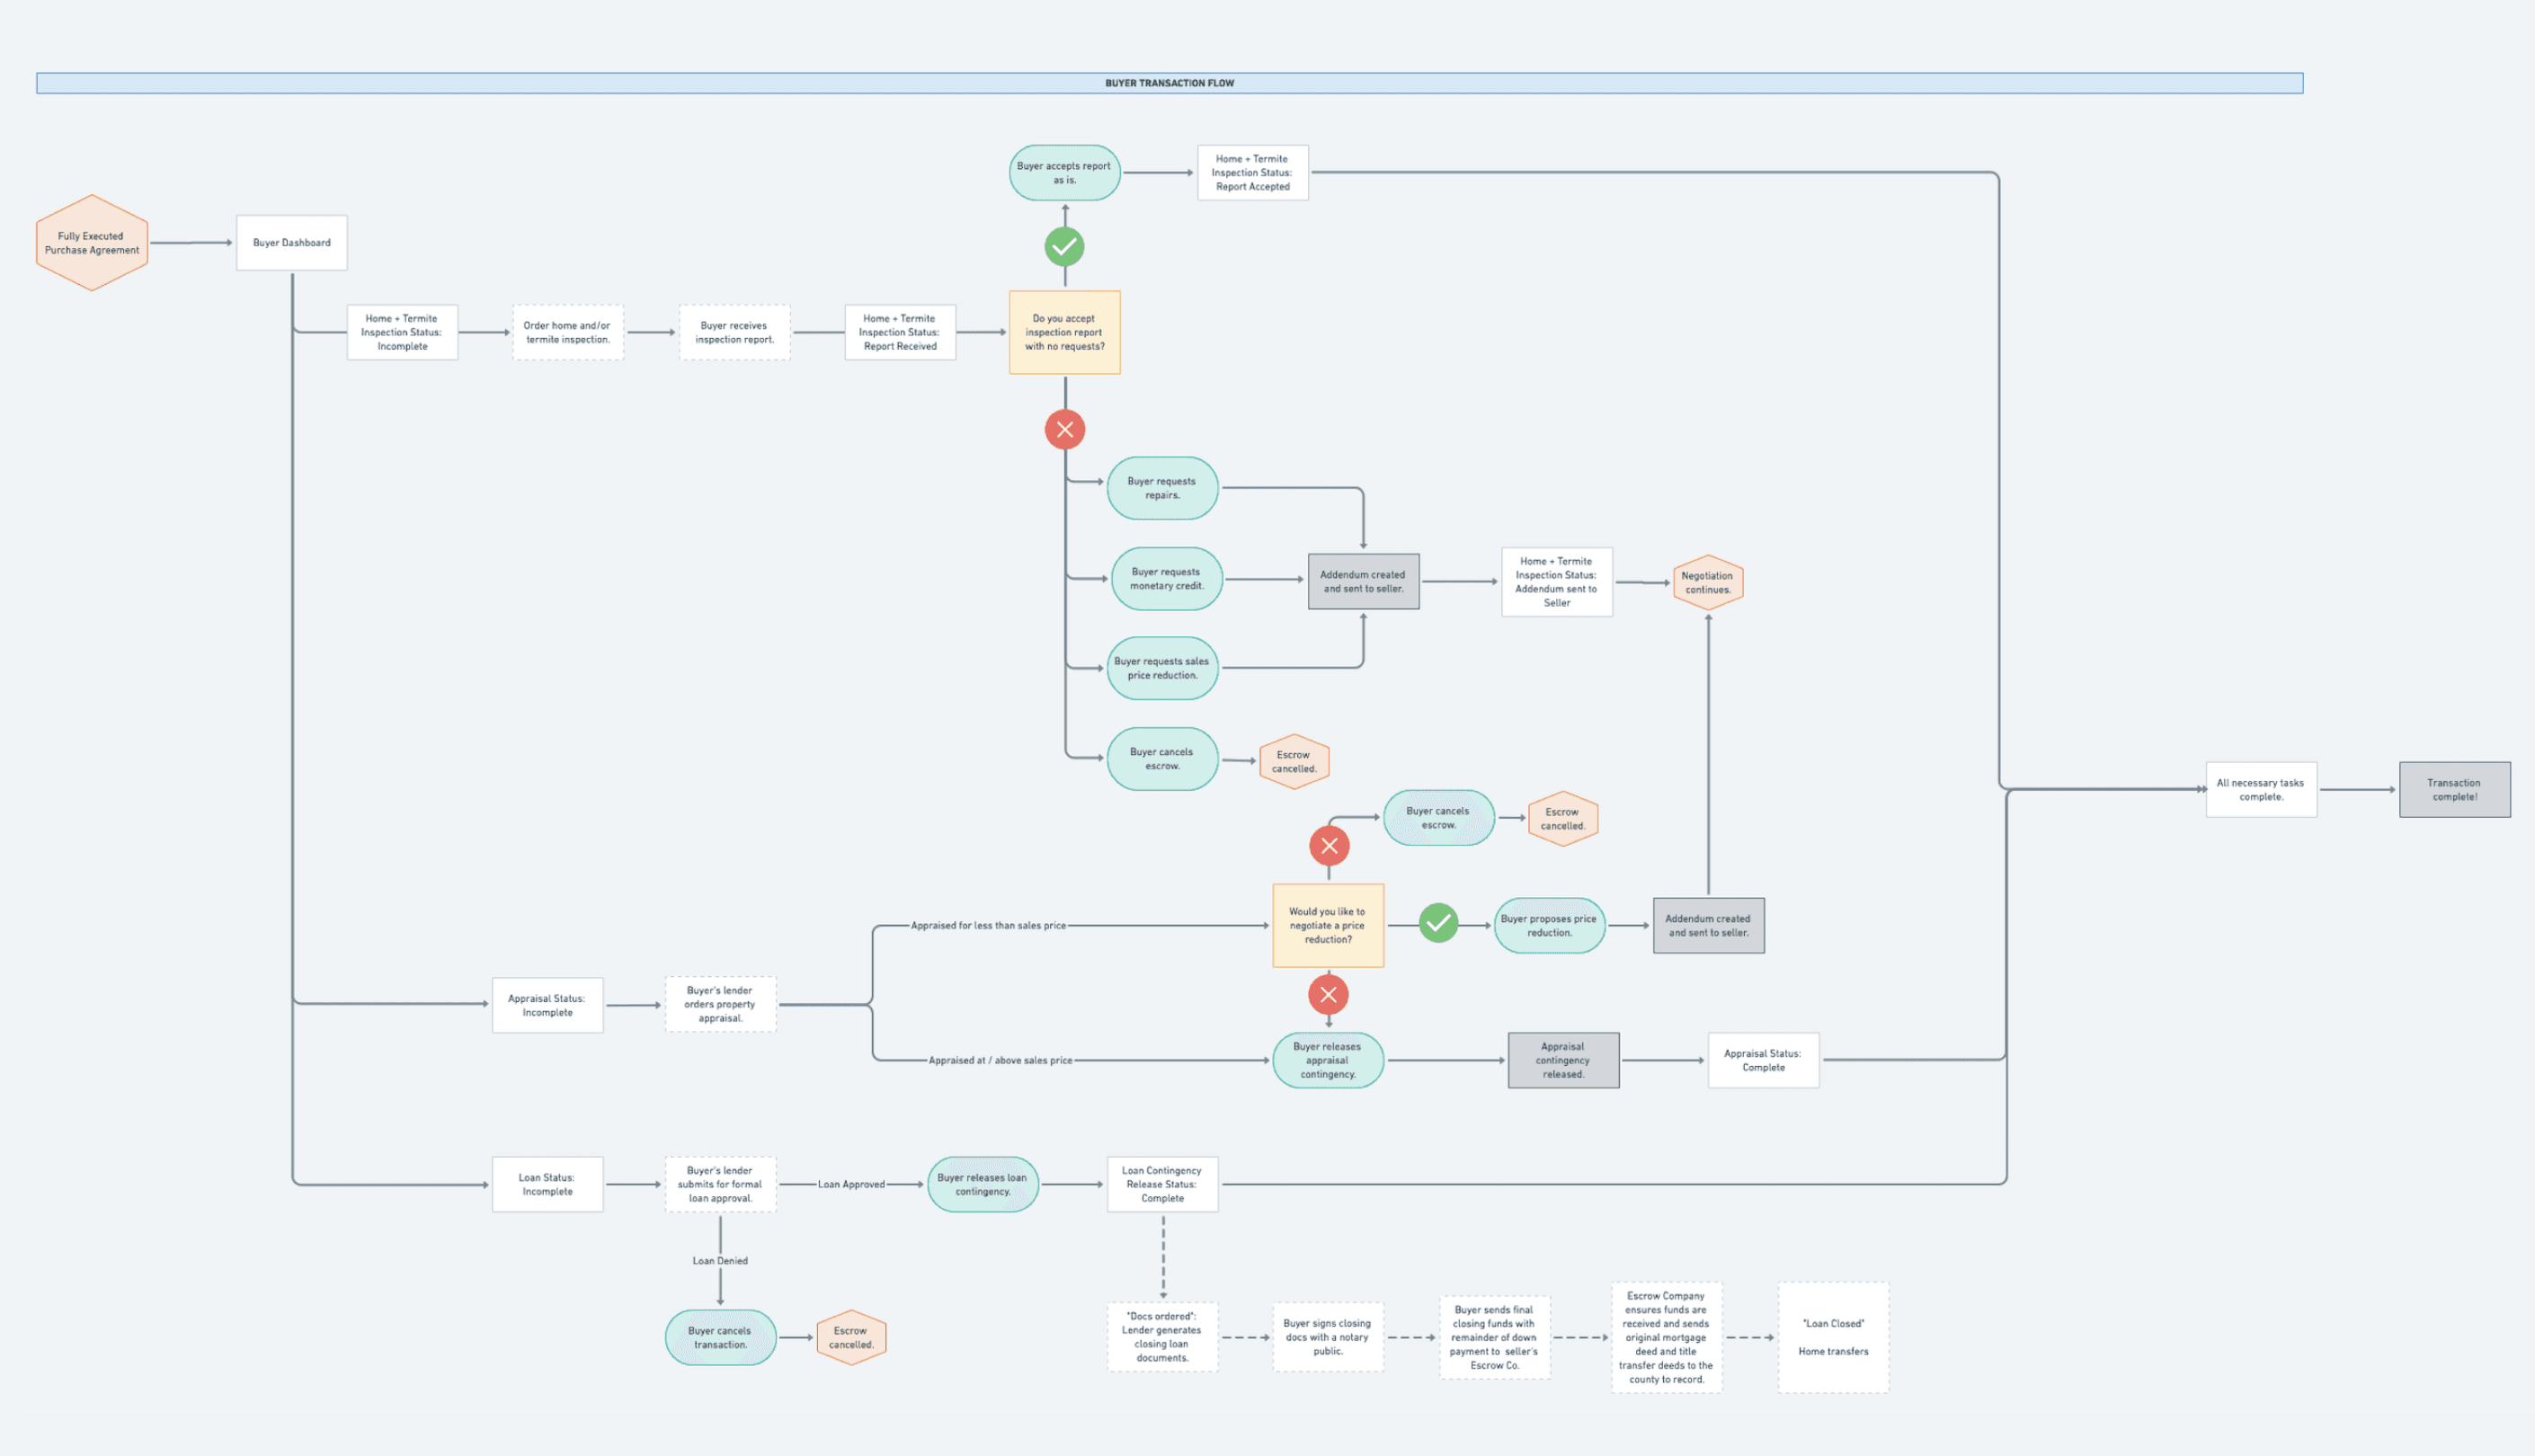
Task: Click Appraisal contingency released box
Action: (1563, 1060)
